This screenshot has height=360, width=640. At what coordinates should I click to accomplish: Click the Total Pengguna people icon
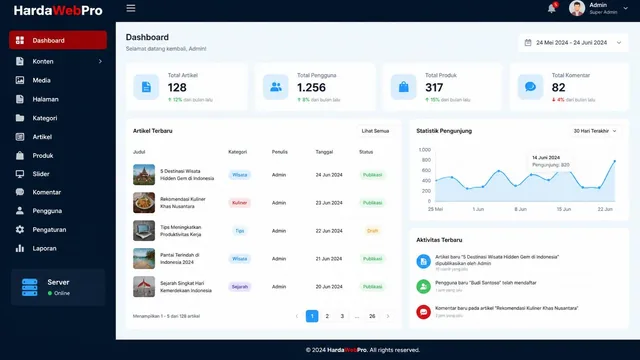(x=276, y=87)
